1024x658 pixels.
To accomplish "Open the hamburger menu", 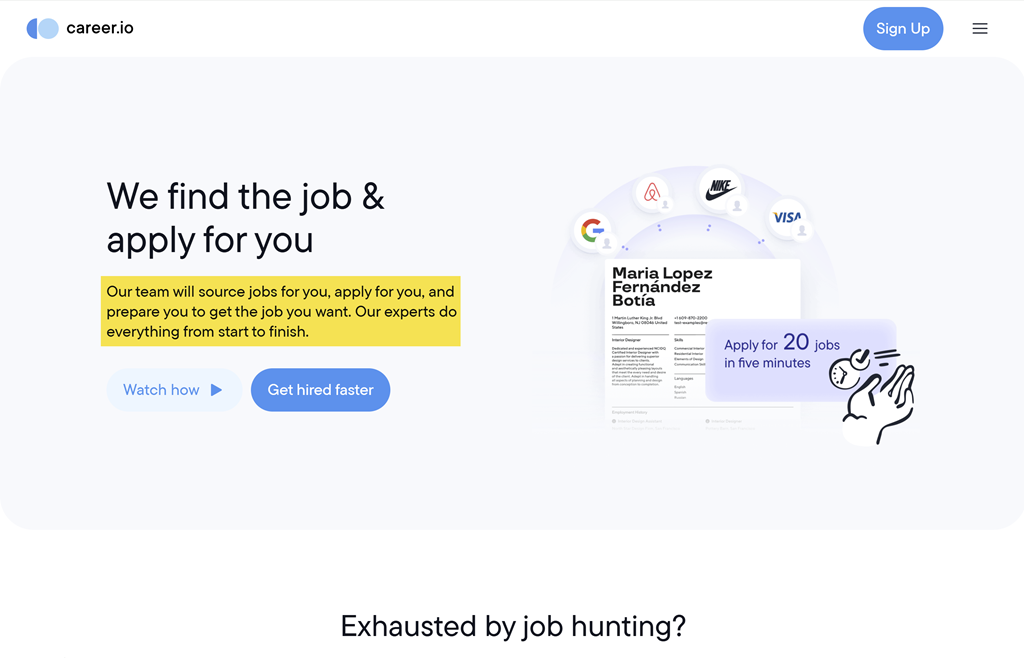I will point(980,28).
